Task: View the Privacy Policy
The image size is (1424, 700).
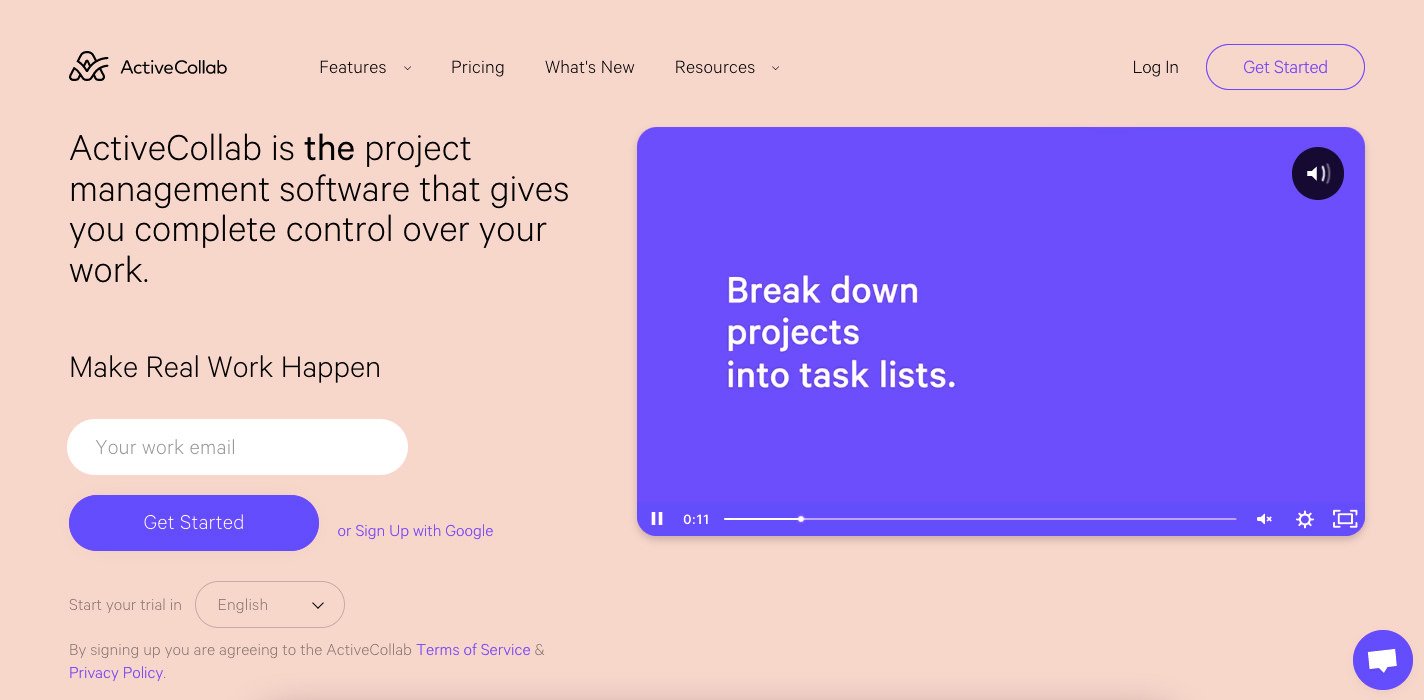Action: click(115, 672)
